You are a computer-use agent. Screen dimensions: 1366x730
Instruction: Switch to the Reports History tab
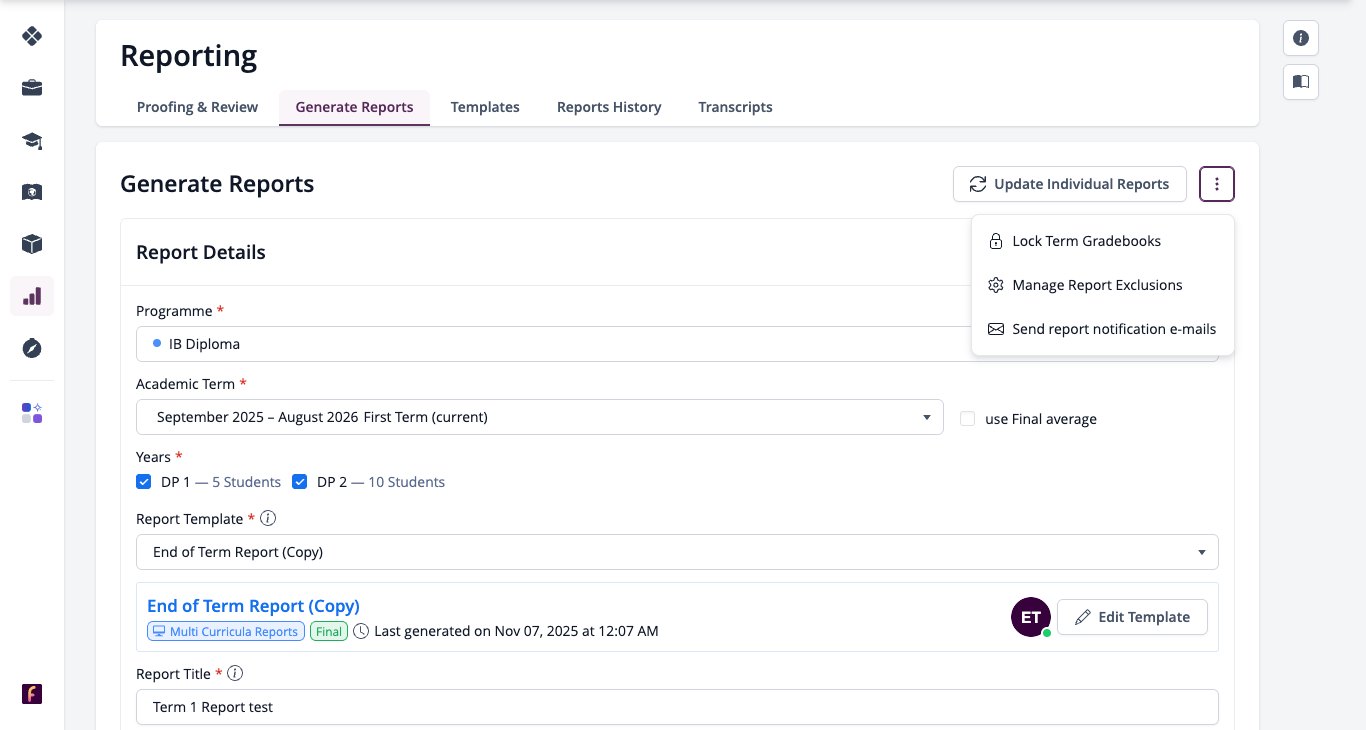tap(609, 107)
